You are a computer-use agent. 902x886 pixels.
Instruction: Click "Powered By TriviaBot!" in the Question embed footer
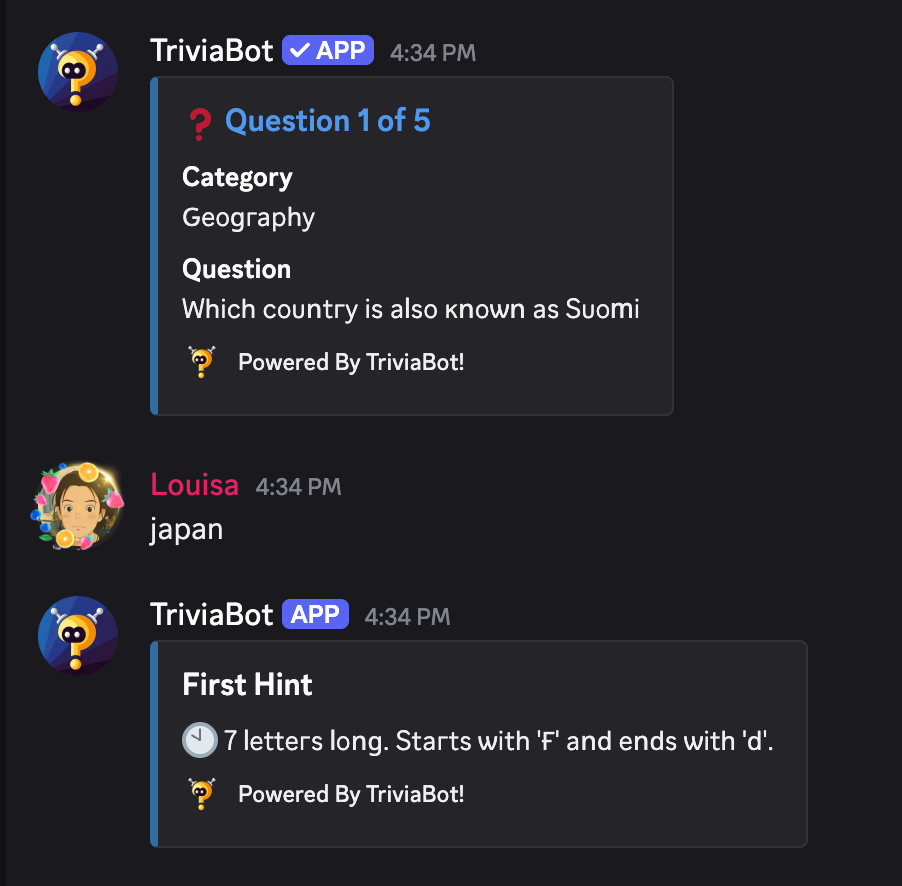[351, 362]
